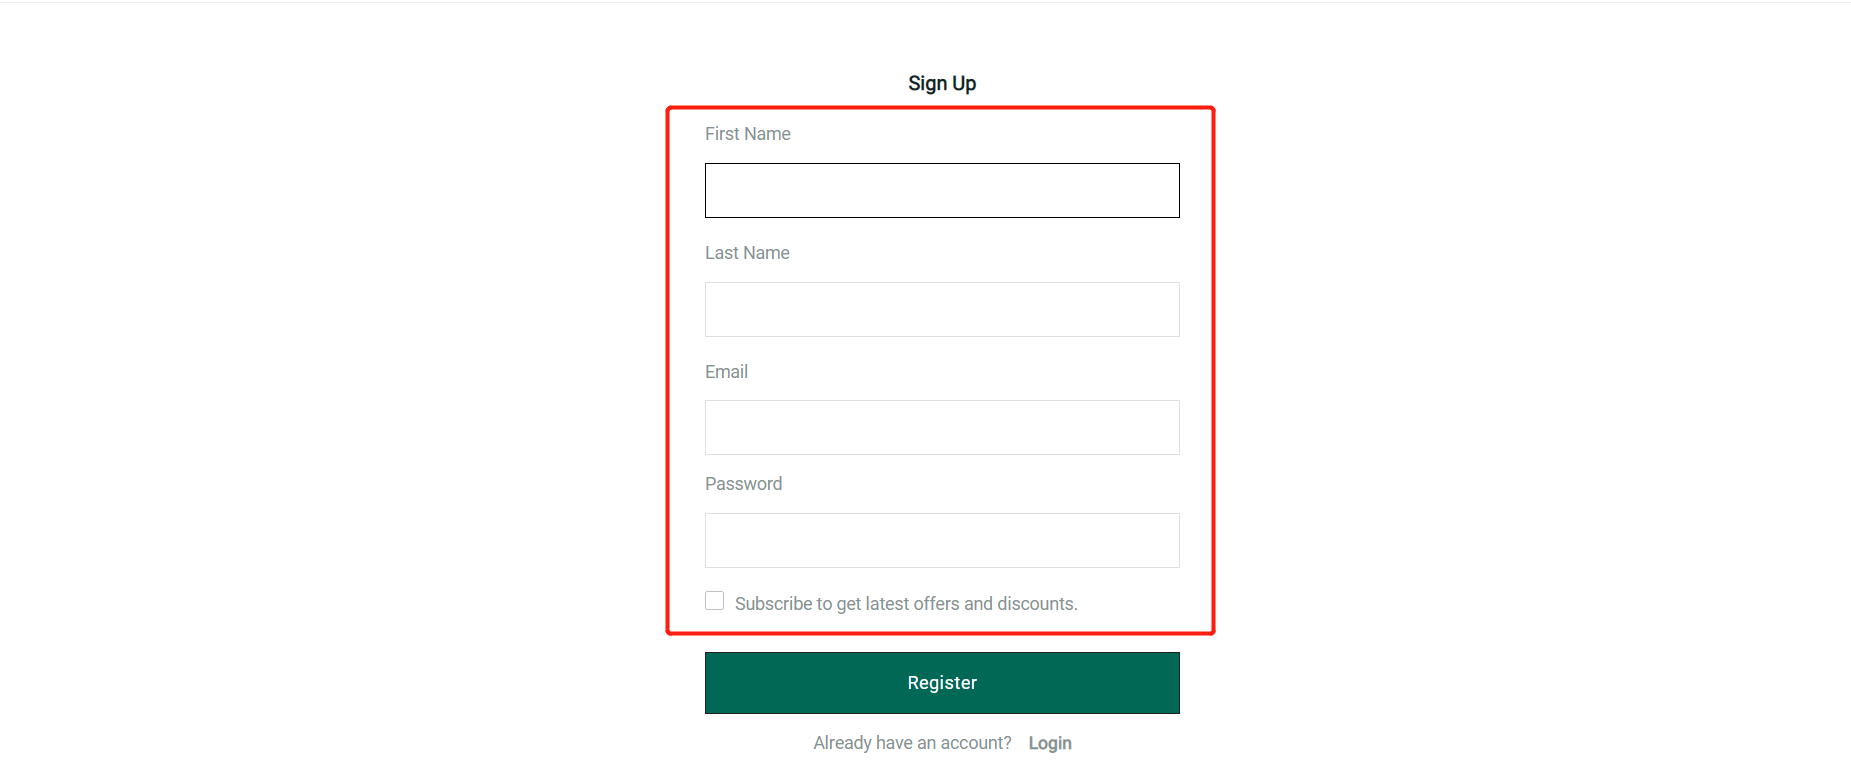Viewport: 1851px width, 763px height.
Task: Click the Register button
Action: tap(942, 683)
